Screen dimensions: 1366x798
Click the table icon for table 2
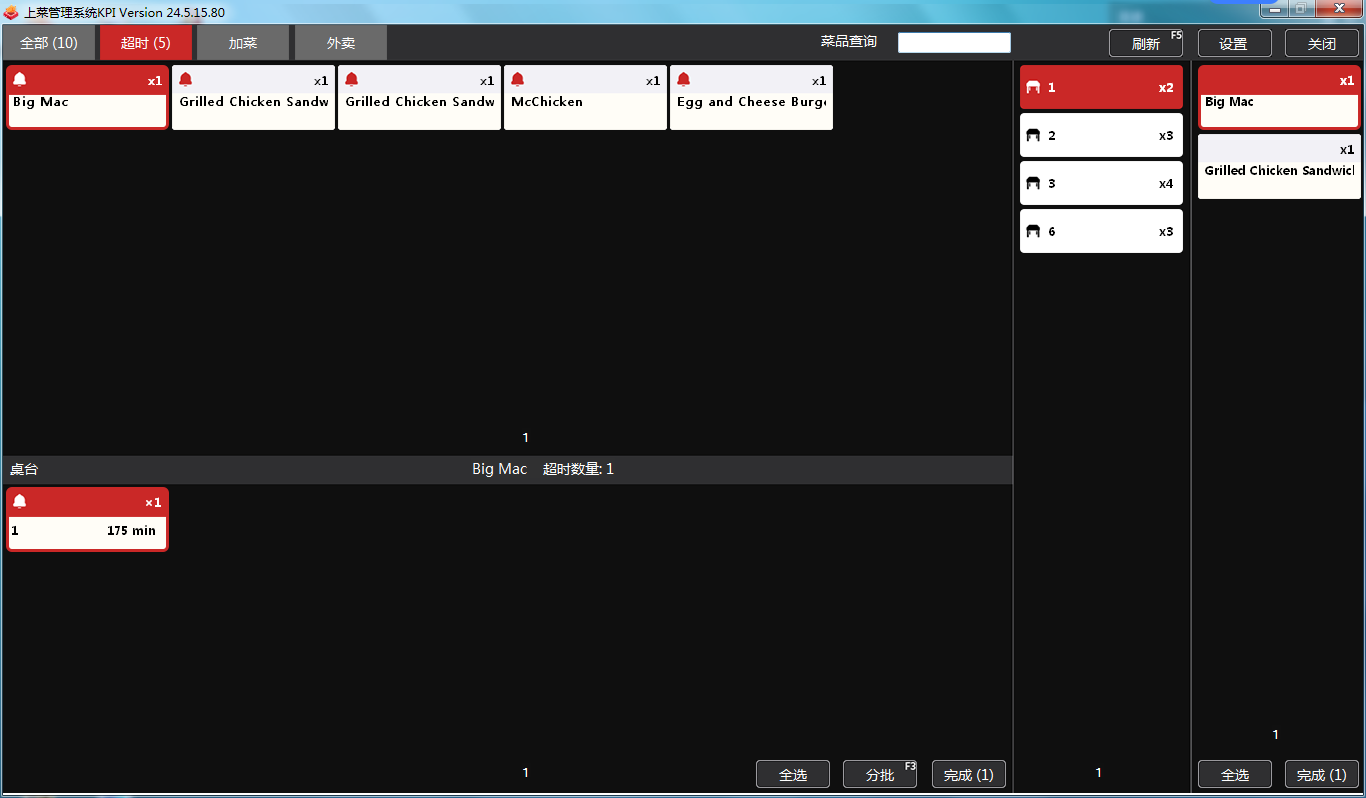(1034, 136)
